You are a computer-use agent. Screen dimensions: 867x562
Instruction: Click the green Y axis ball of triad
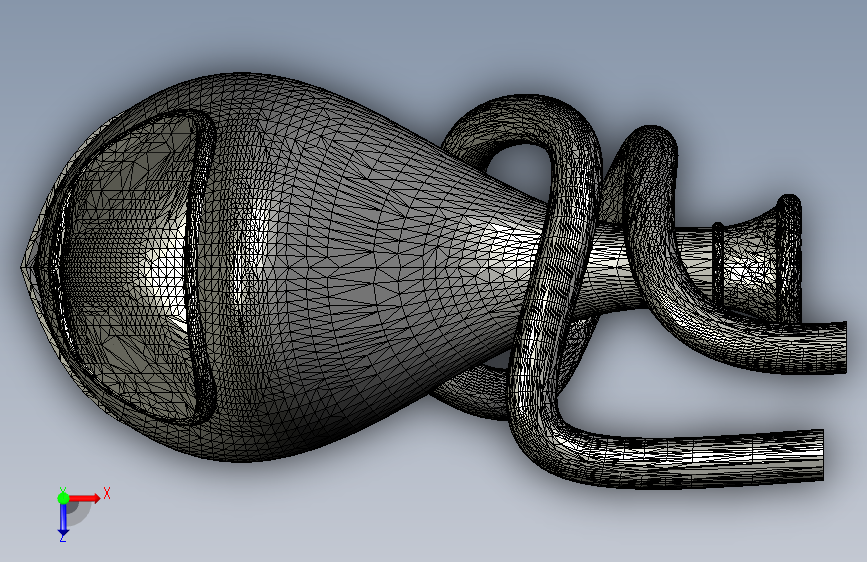tap(63, 498)
